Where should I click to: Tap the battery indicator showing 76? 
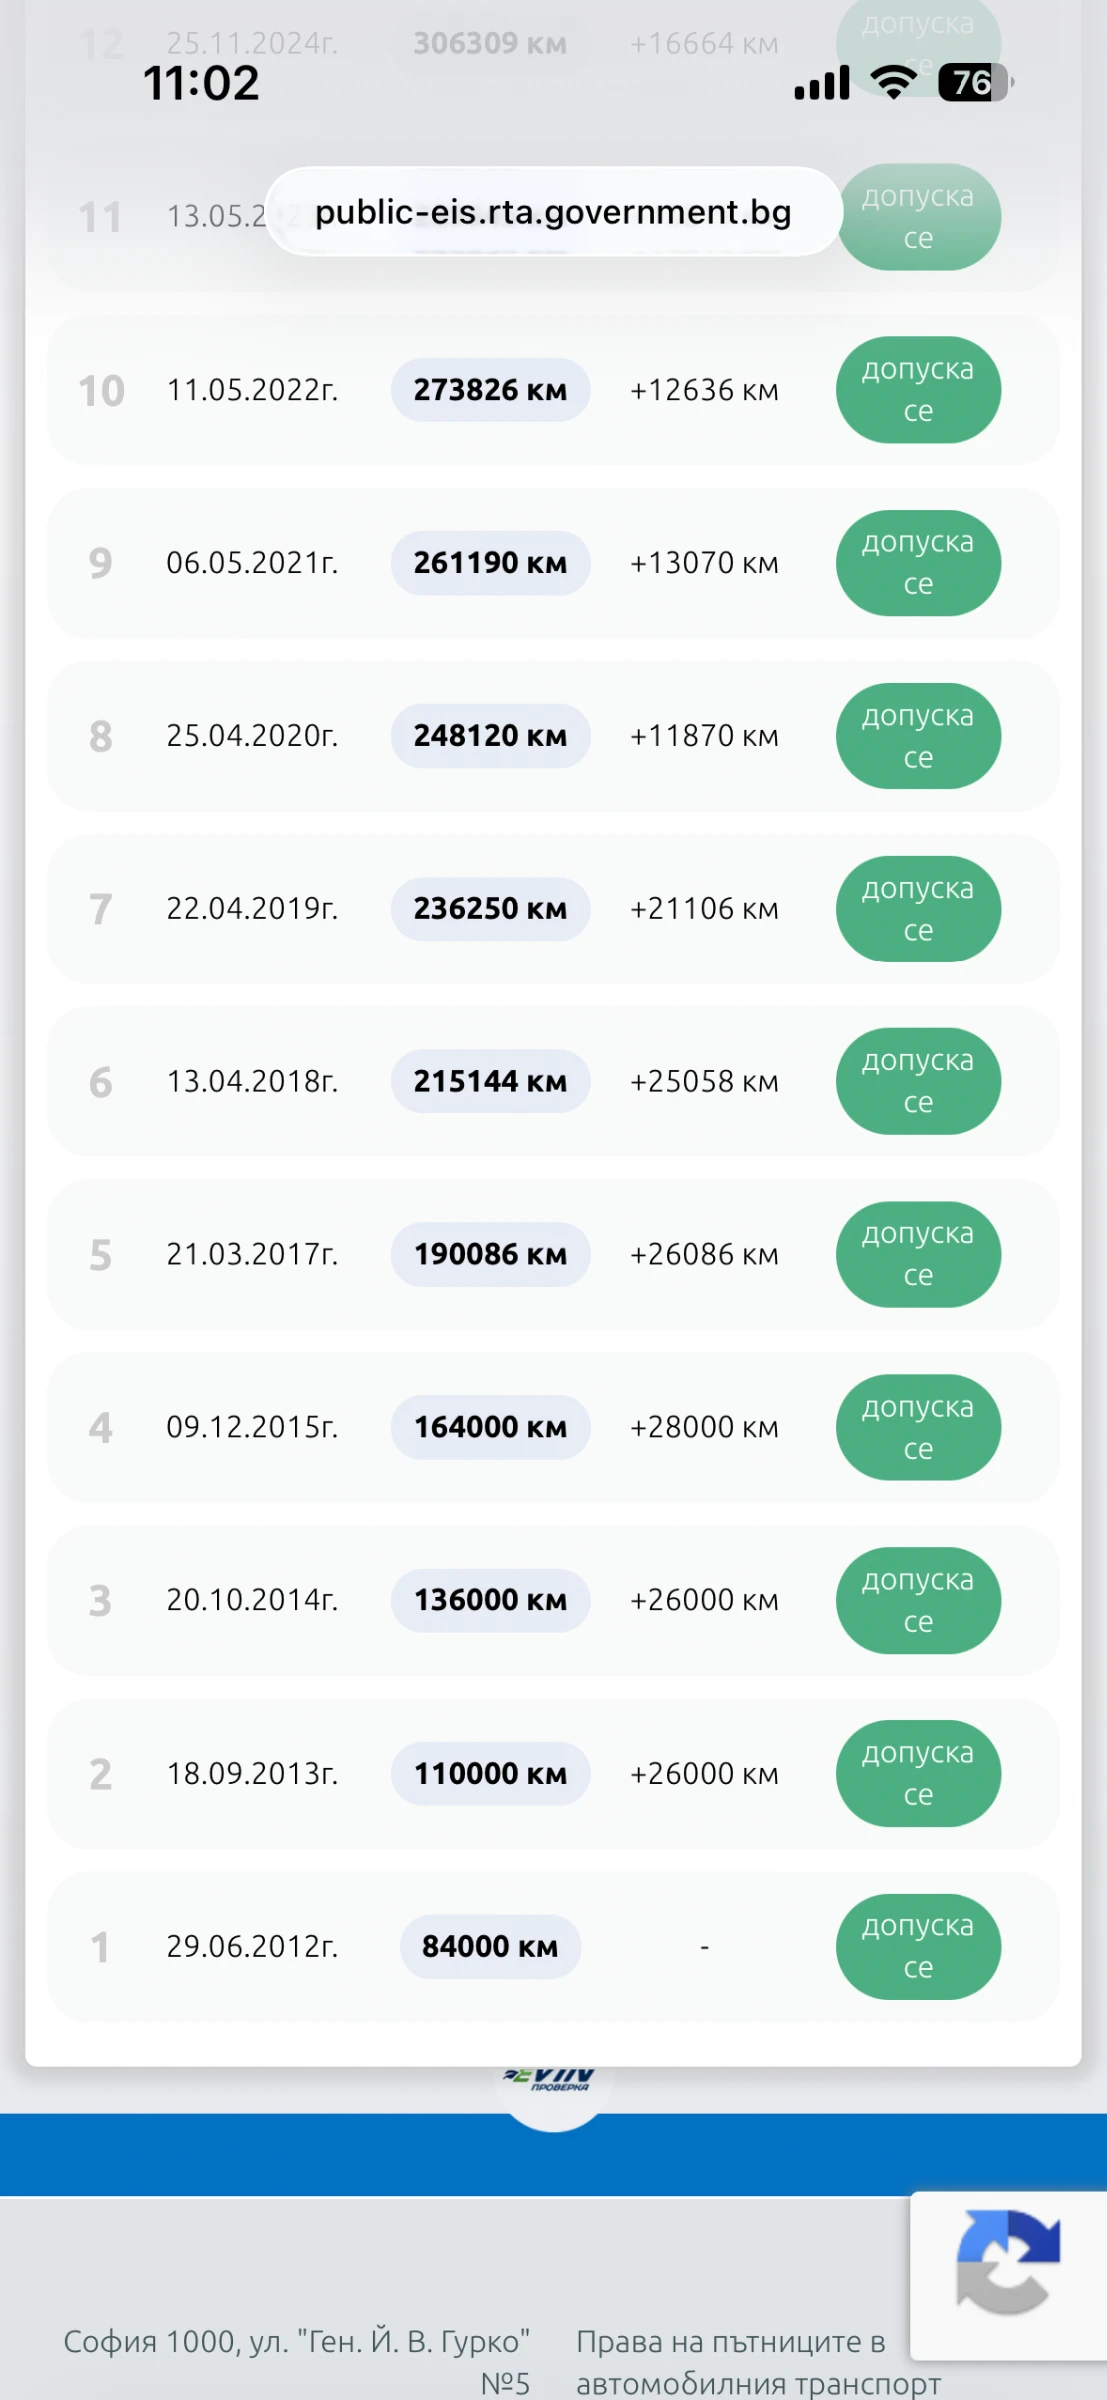975,83
